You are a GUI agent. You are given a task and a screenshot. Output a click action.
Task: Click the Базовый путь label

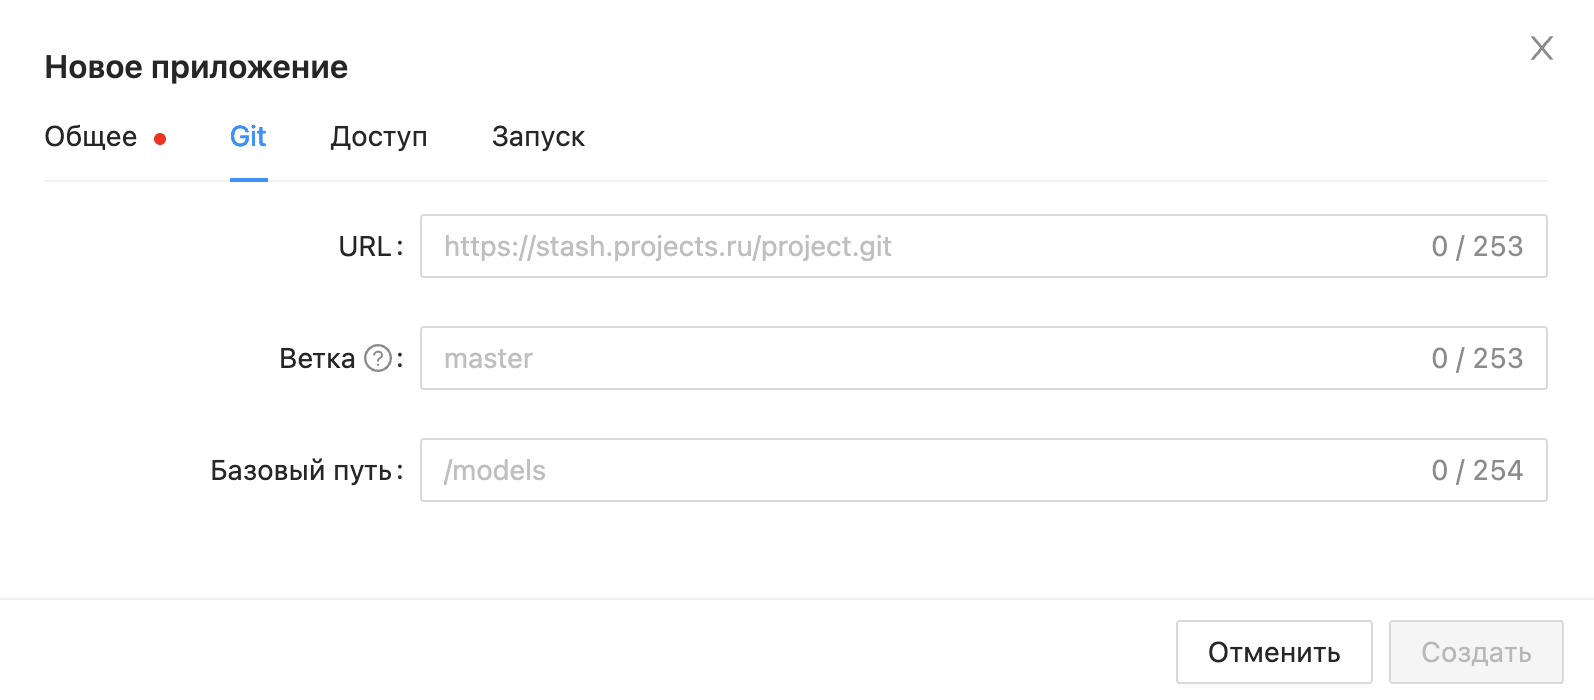tap(301, 471)
